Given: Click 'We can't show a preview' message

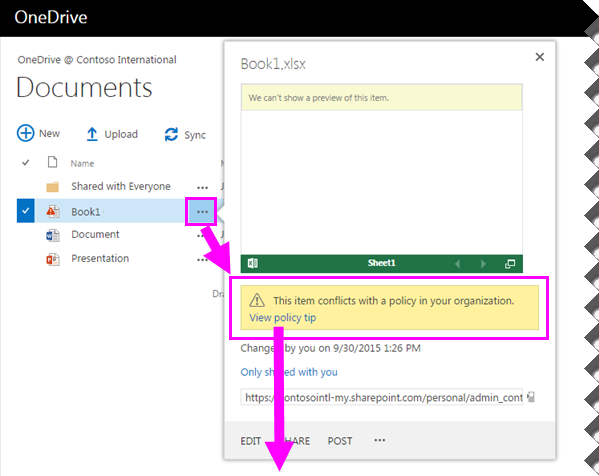Looking at the screenshot, I should tap(319, 98).
